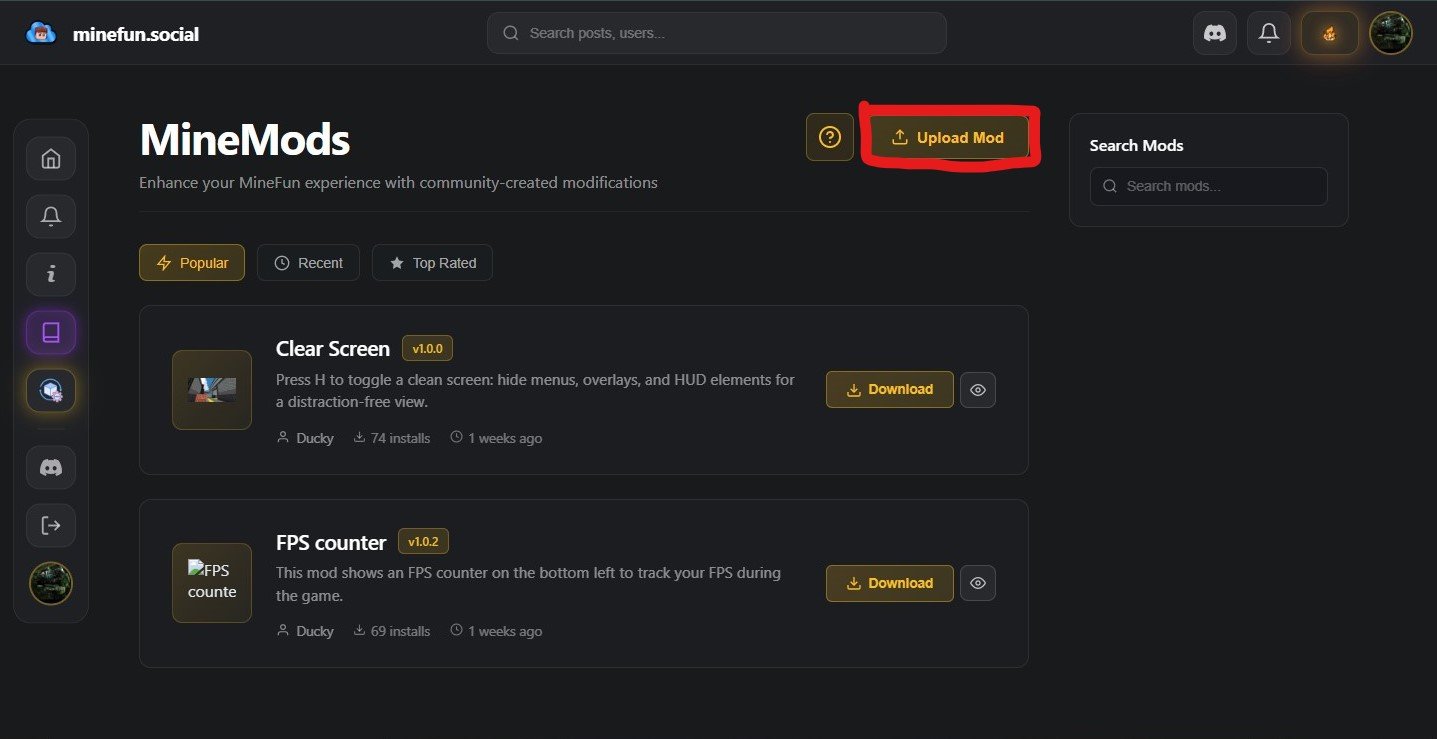
Task: Click the sidebar notifications bell icon
Action: [51, 216]
